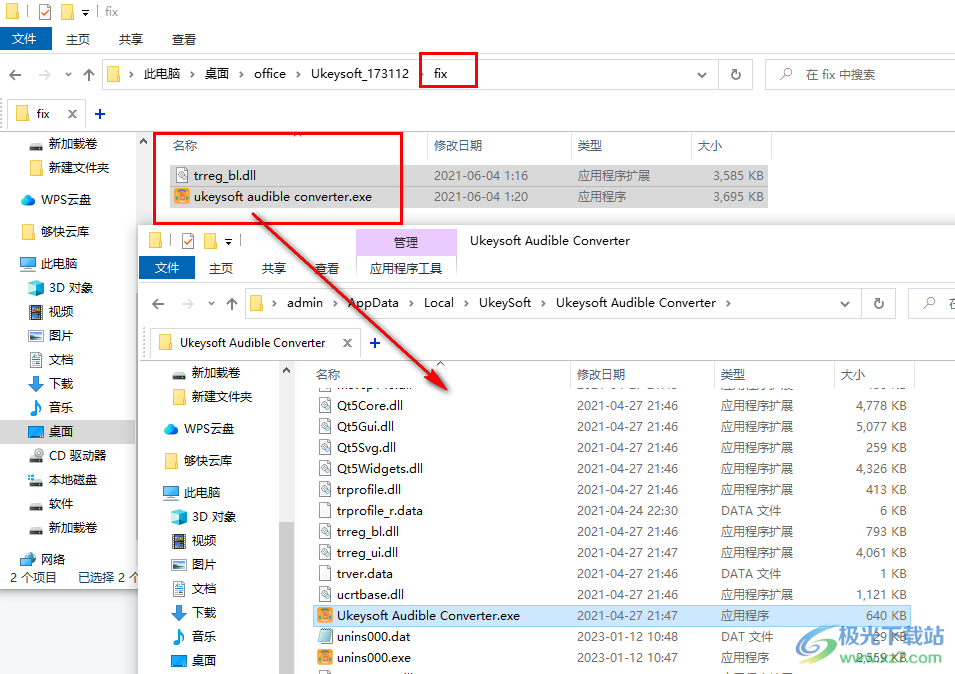Open quick access toolbar dropdown in fix window
Screen dimensions: 955x674
coord(85,12)
